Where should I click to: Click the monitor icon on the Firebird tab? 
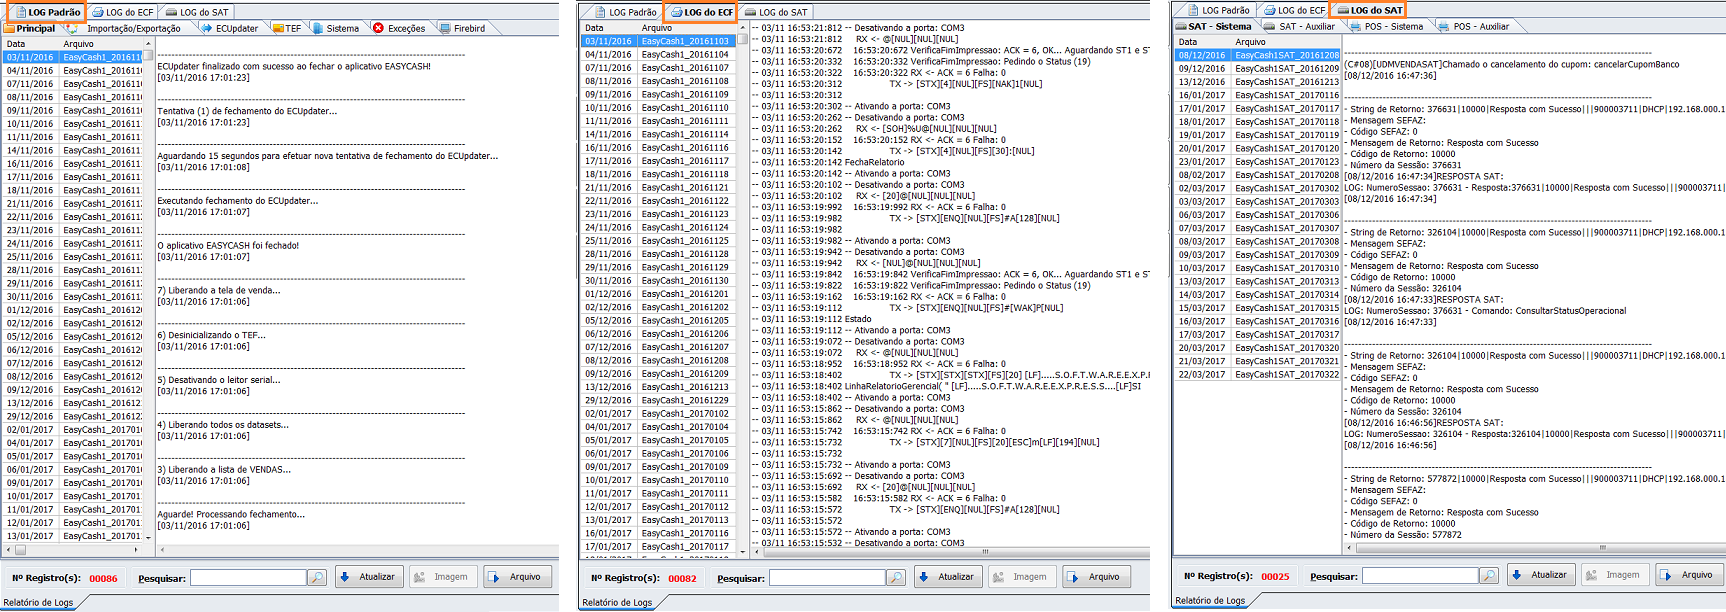(x=445, y=28)
